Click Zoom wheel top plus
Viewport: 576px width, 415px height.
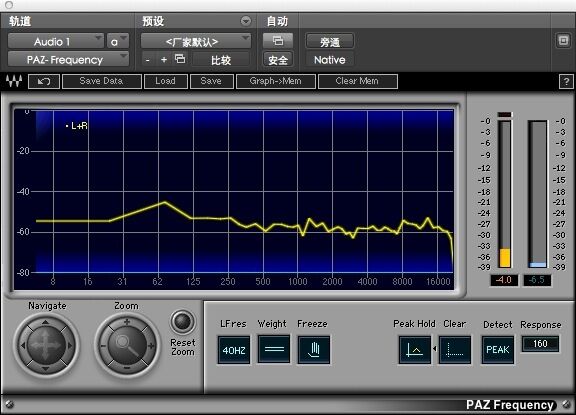[127, 322]
